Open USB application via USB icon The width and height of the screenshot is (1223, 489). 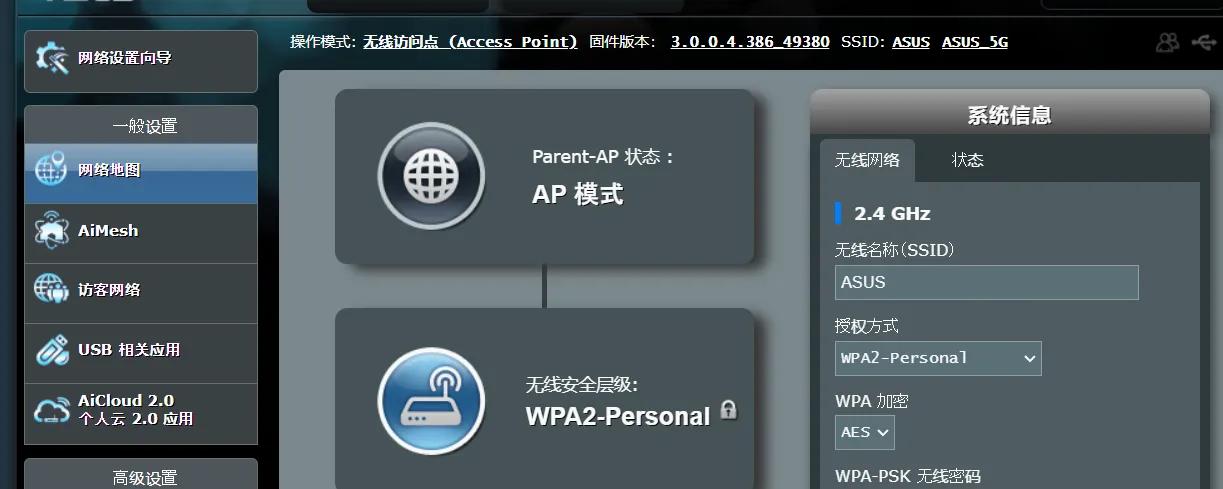pyautogui.click(x=51, y=350)
